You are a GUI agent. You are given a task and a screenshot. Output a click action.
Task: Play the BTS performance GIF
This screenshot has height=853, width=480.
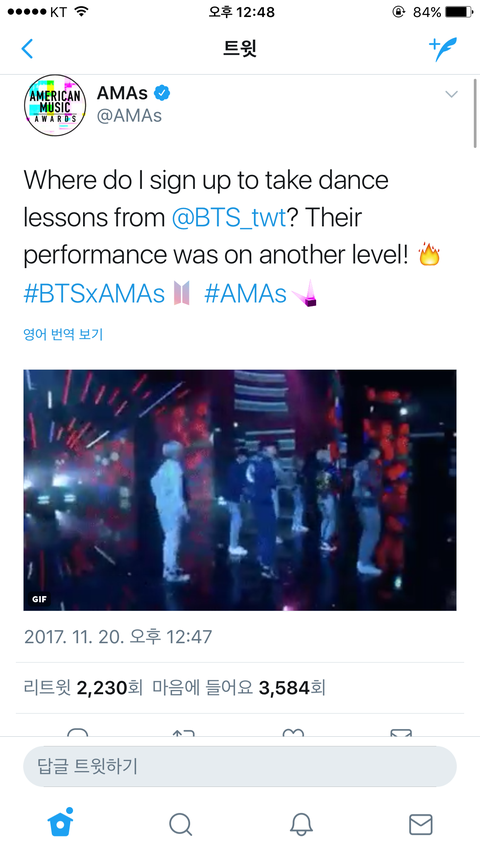tap(239, 490)
